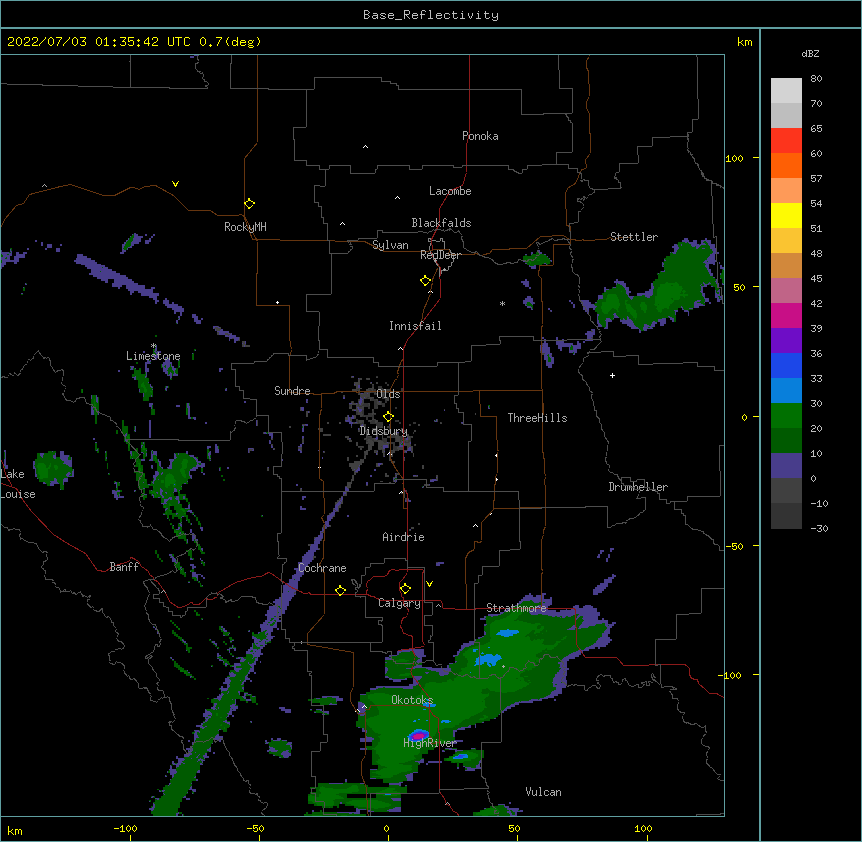Click the Base_Reflectivity title text

[x=431, y=15]
